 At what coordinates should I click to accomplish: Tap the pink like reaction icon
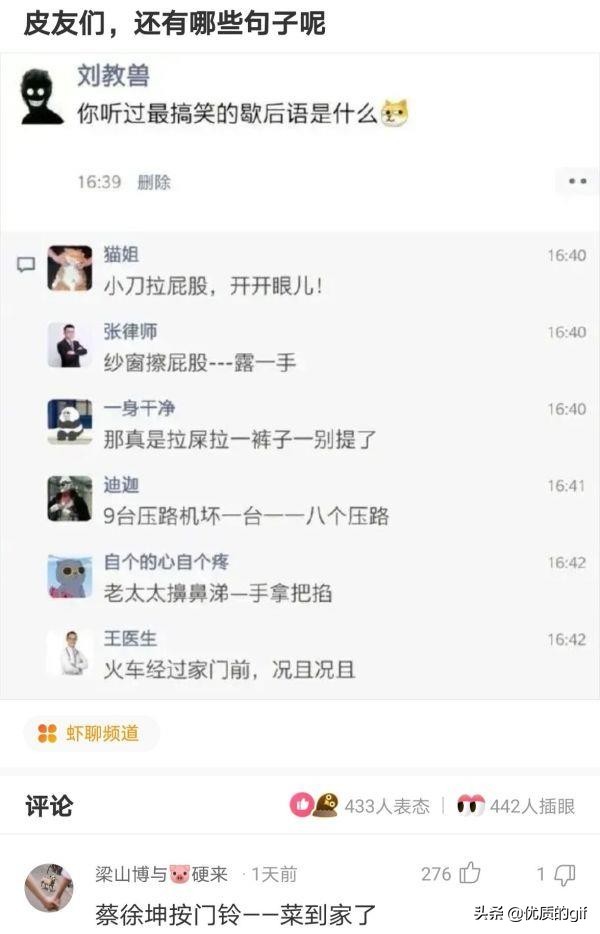301,805
